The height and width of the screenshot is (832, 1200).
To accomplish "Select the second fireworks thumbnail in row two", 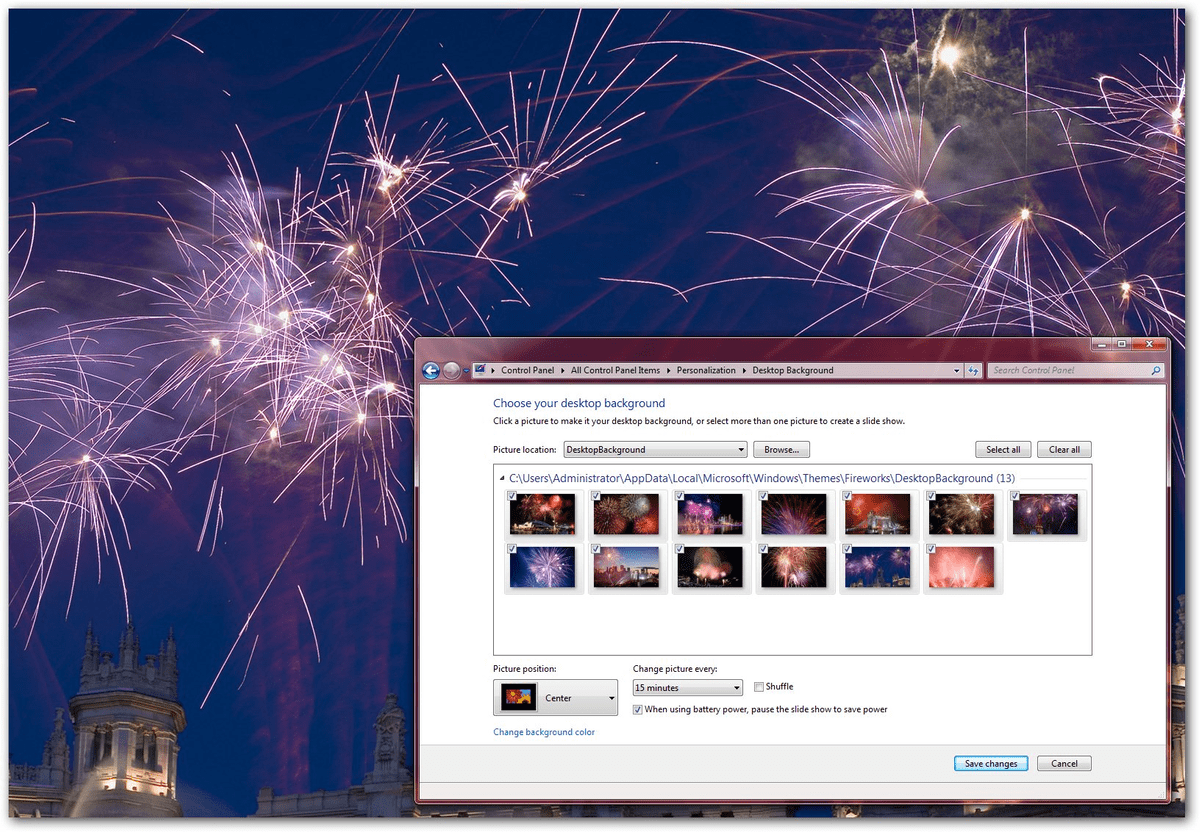I will (x=627, y=568).
